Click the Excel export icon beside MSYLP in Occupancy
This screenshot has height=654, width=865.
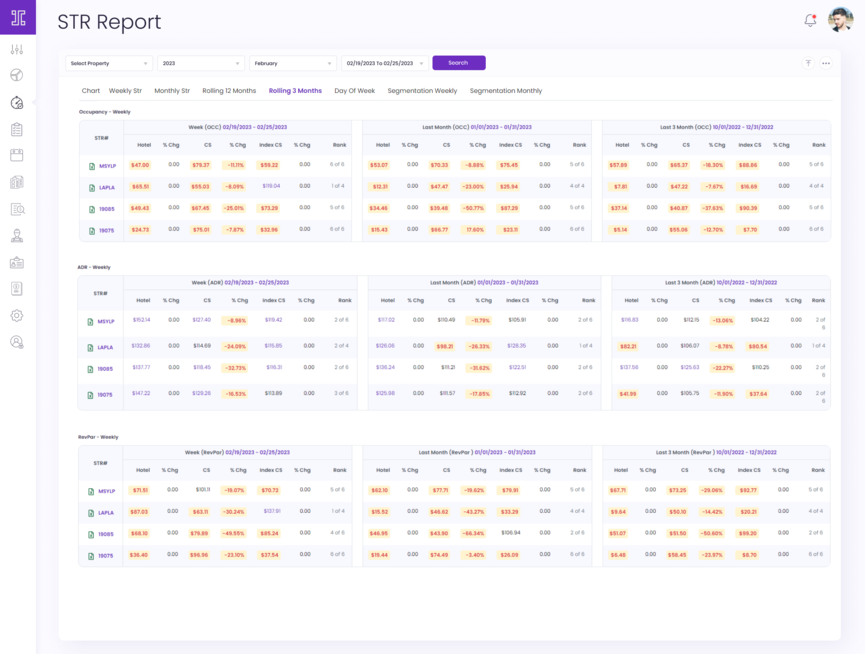click(x=92, y=166)
